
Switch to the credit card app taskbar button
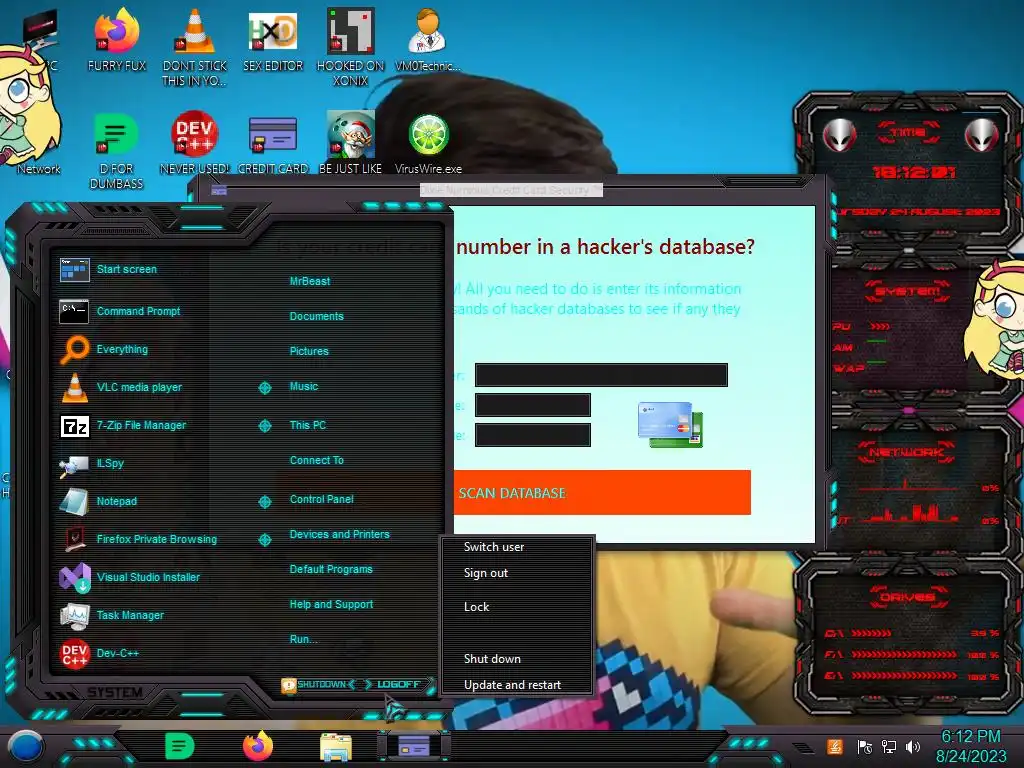click(413, 746)
